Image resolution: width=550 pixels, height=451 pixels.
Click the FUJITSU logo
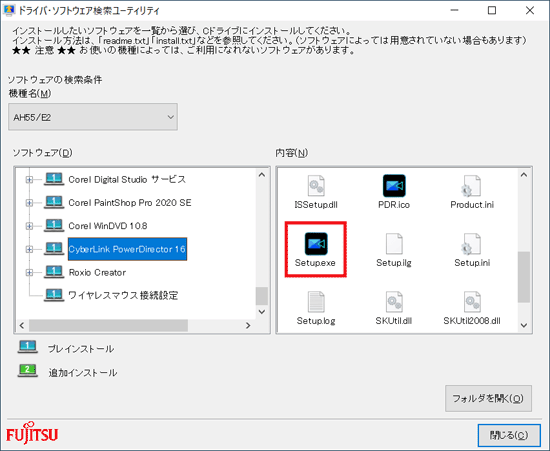click(x=32, y=433)
